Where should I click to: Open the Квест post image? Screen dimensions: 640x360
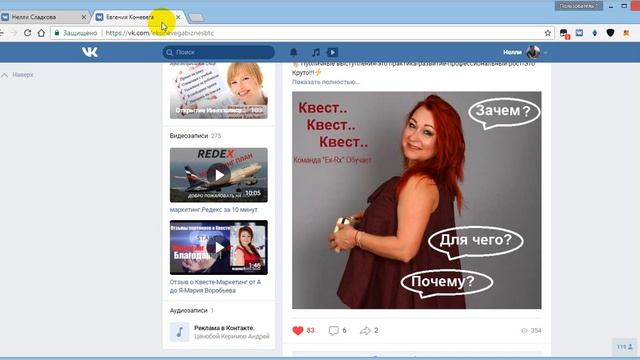coord(417,200)
